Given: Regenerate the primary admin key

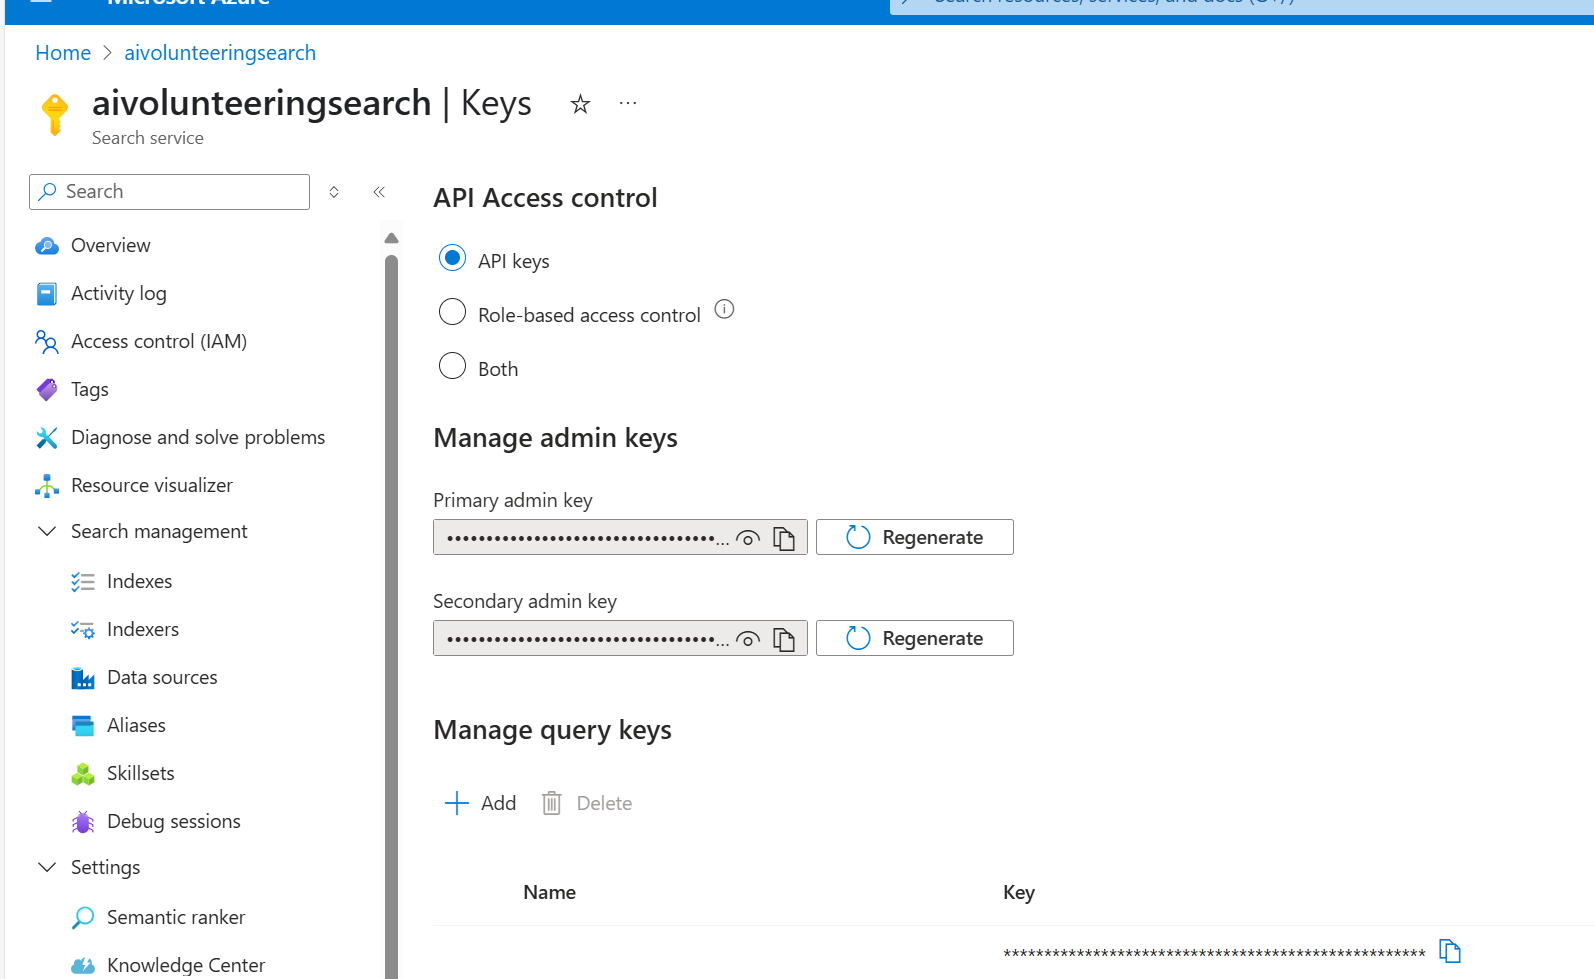Looking at the screenshot, I should click(x=915, y=537).
